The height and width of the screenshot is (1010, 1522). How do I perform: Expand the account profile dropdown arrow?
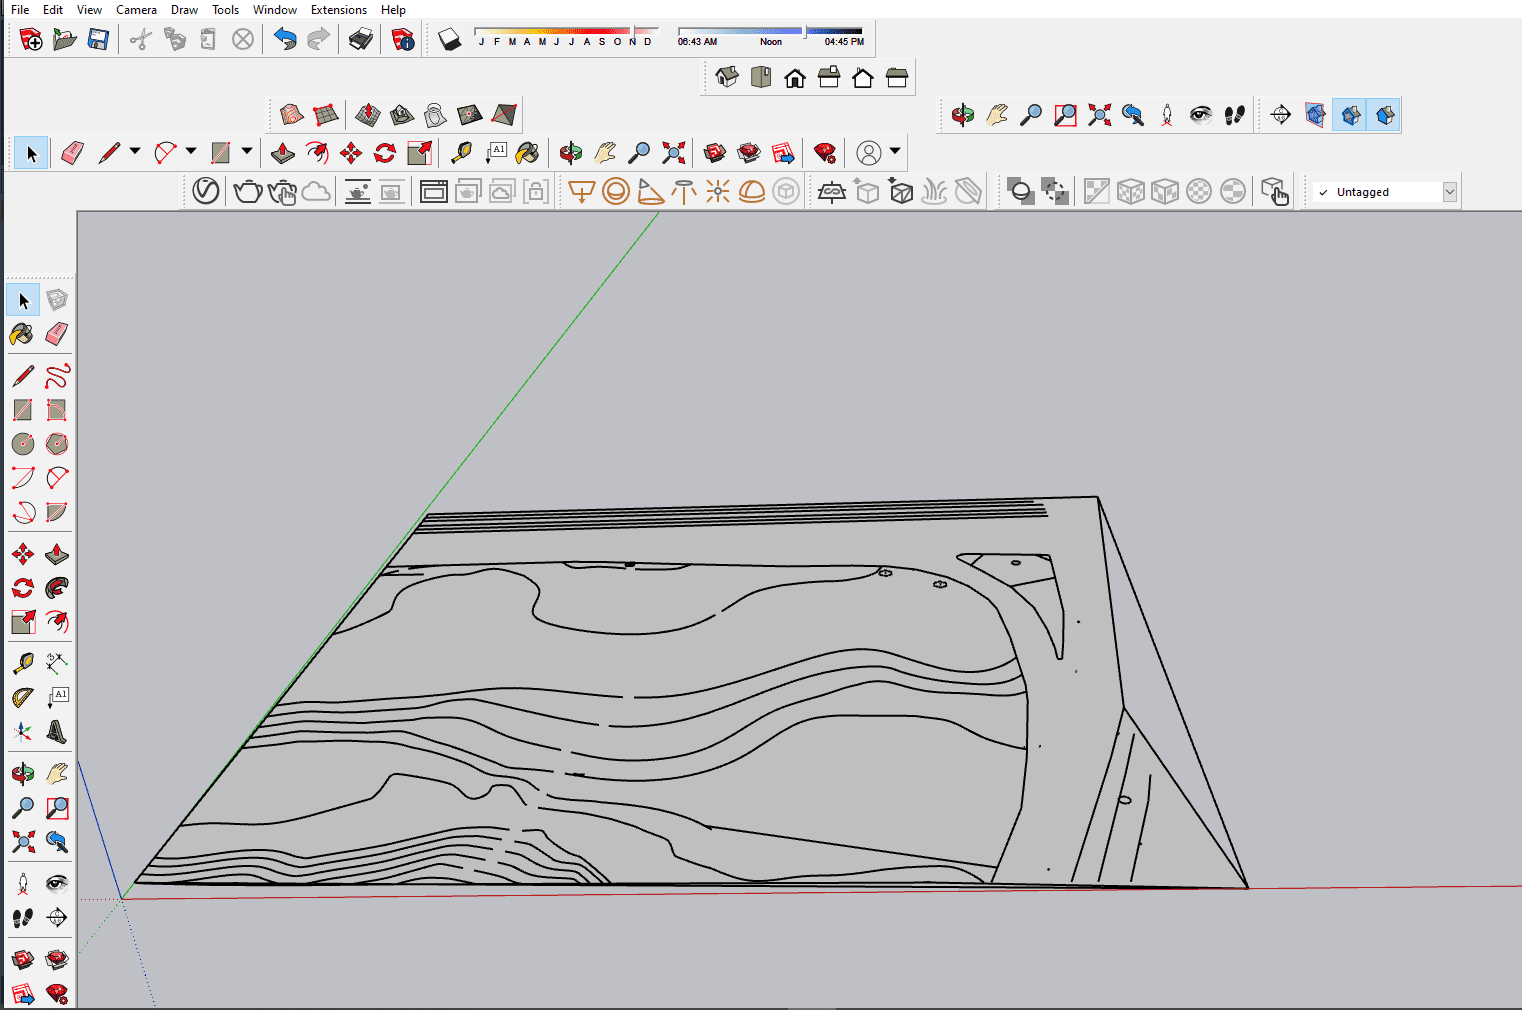pos(895,152)
